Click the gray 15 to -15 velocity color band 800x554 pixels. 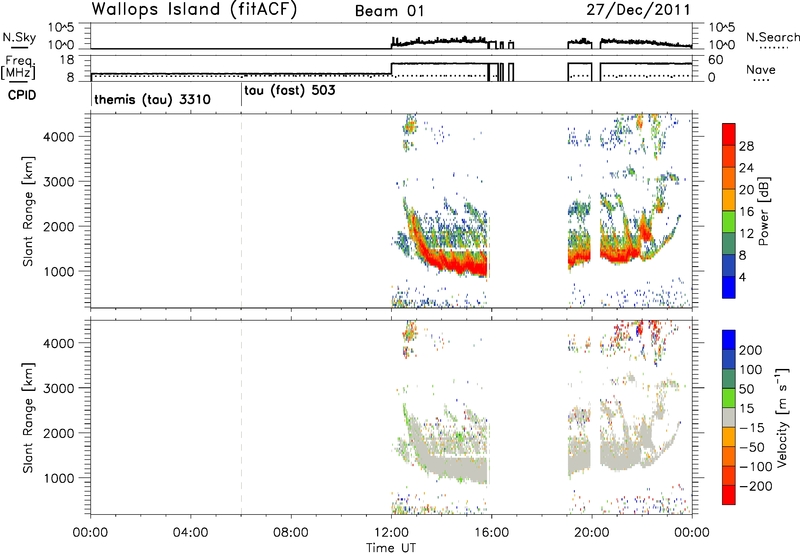[729, 417]
